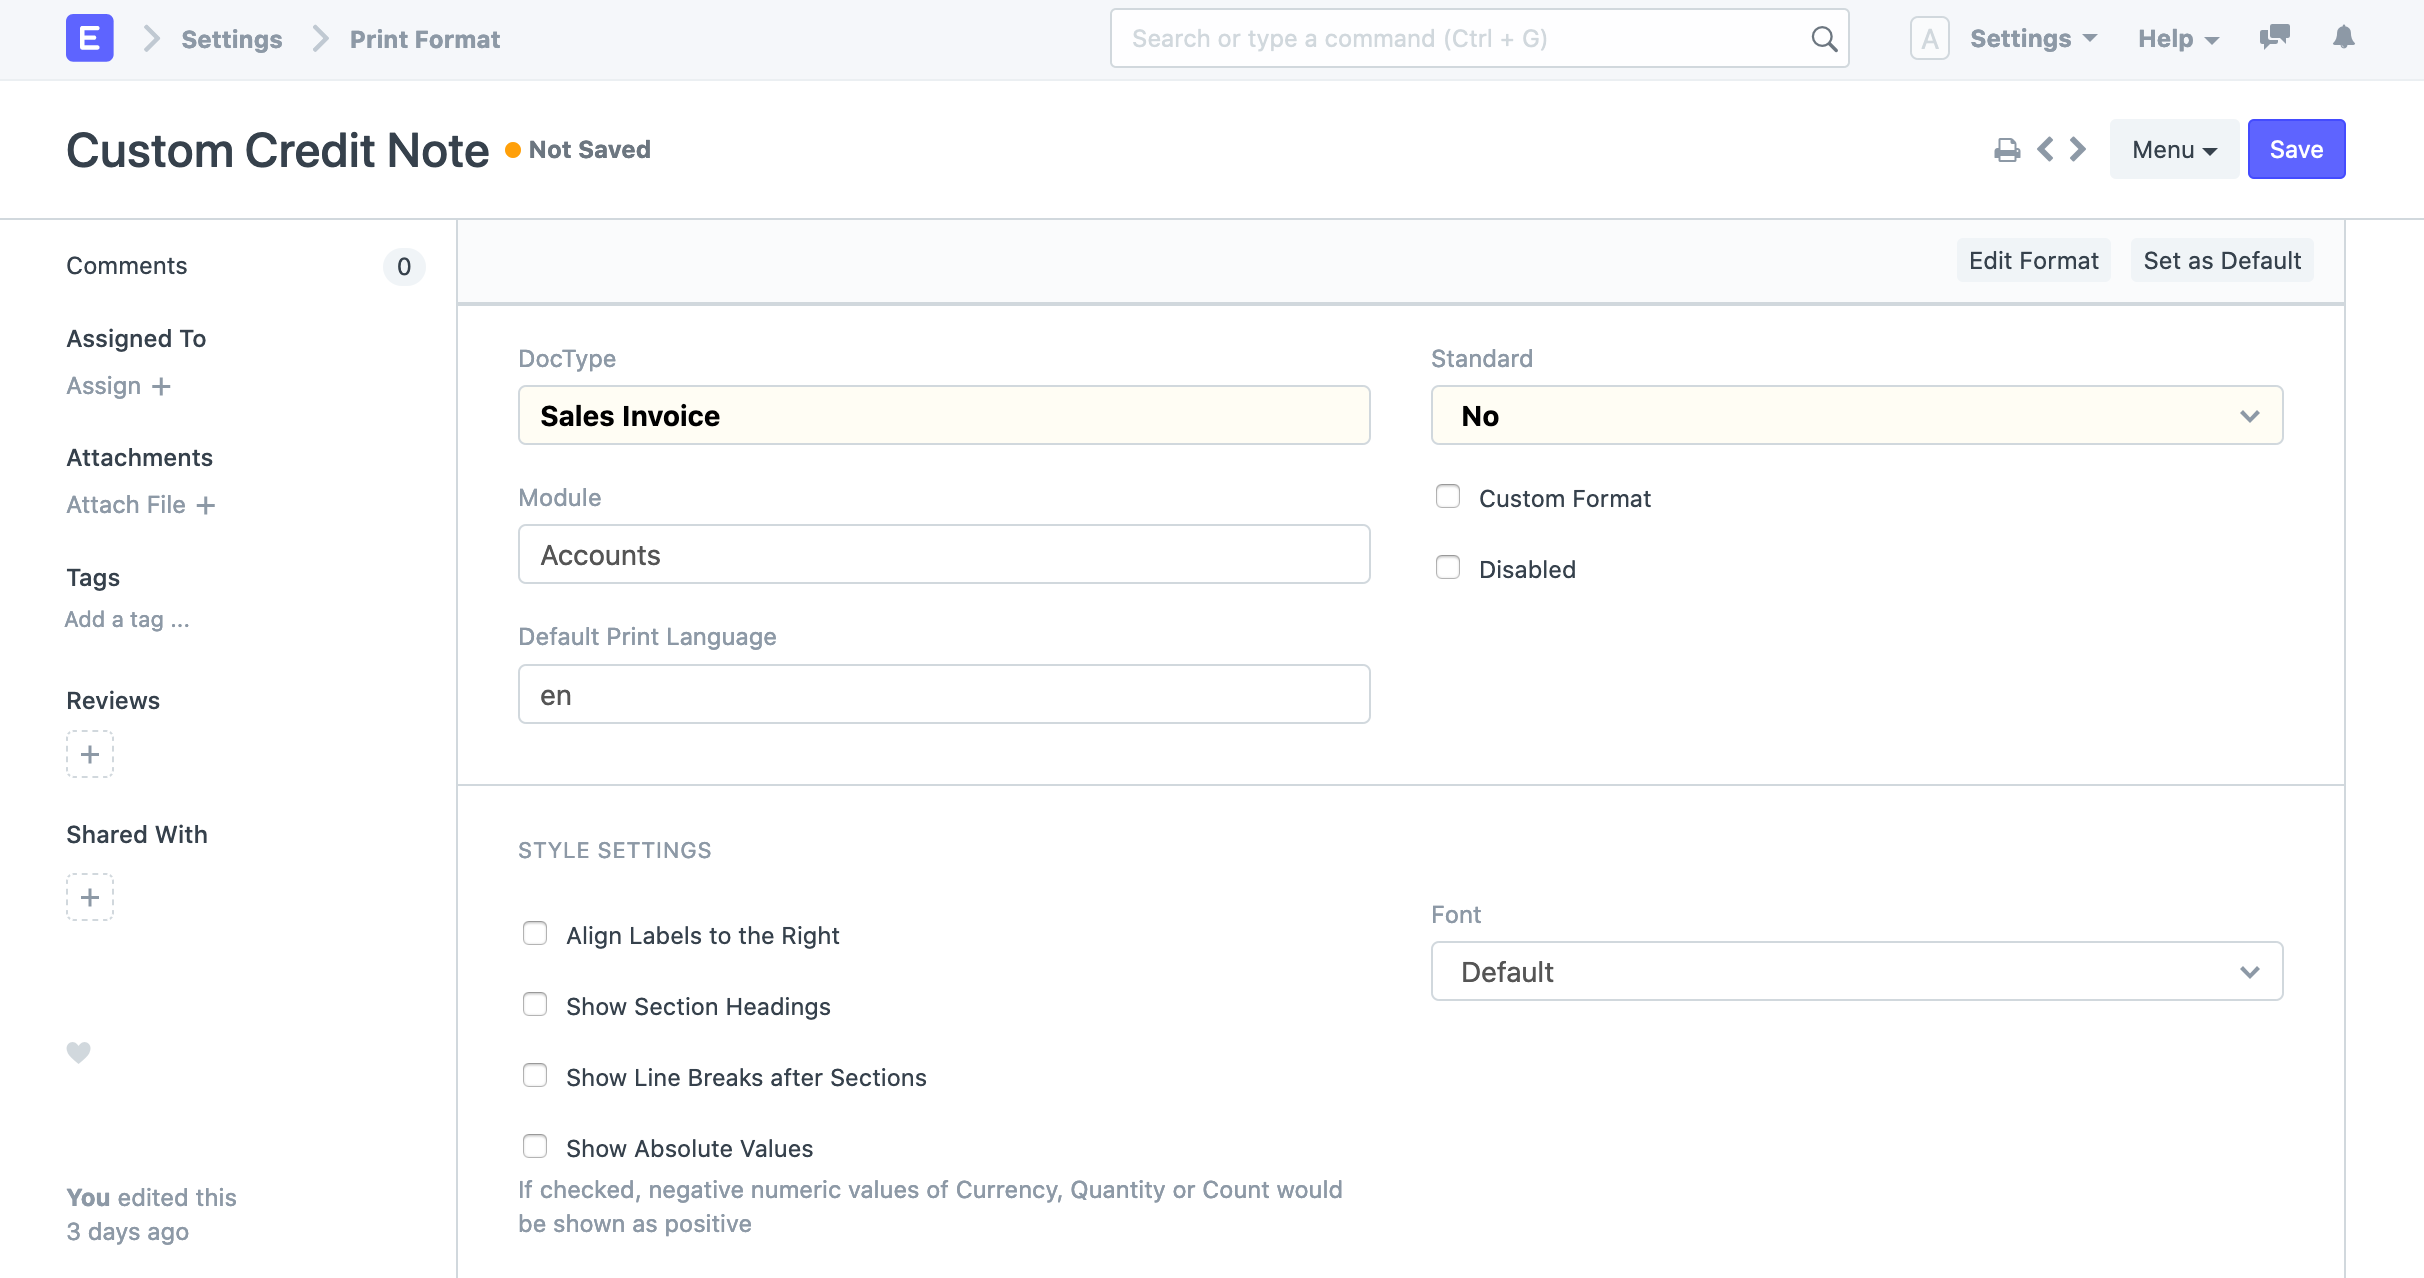
Task: Toggle the Custom Format checkbox
Action: [x=1446, y=495]
